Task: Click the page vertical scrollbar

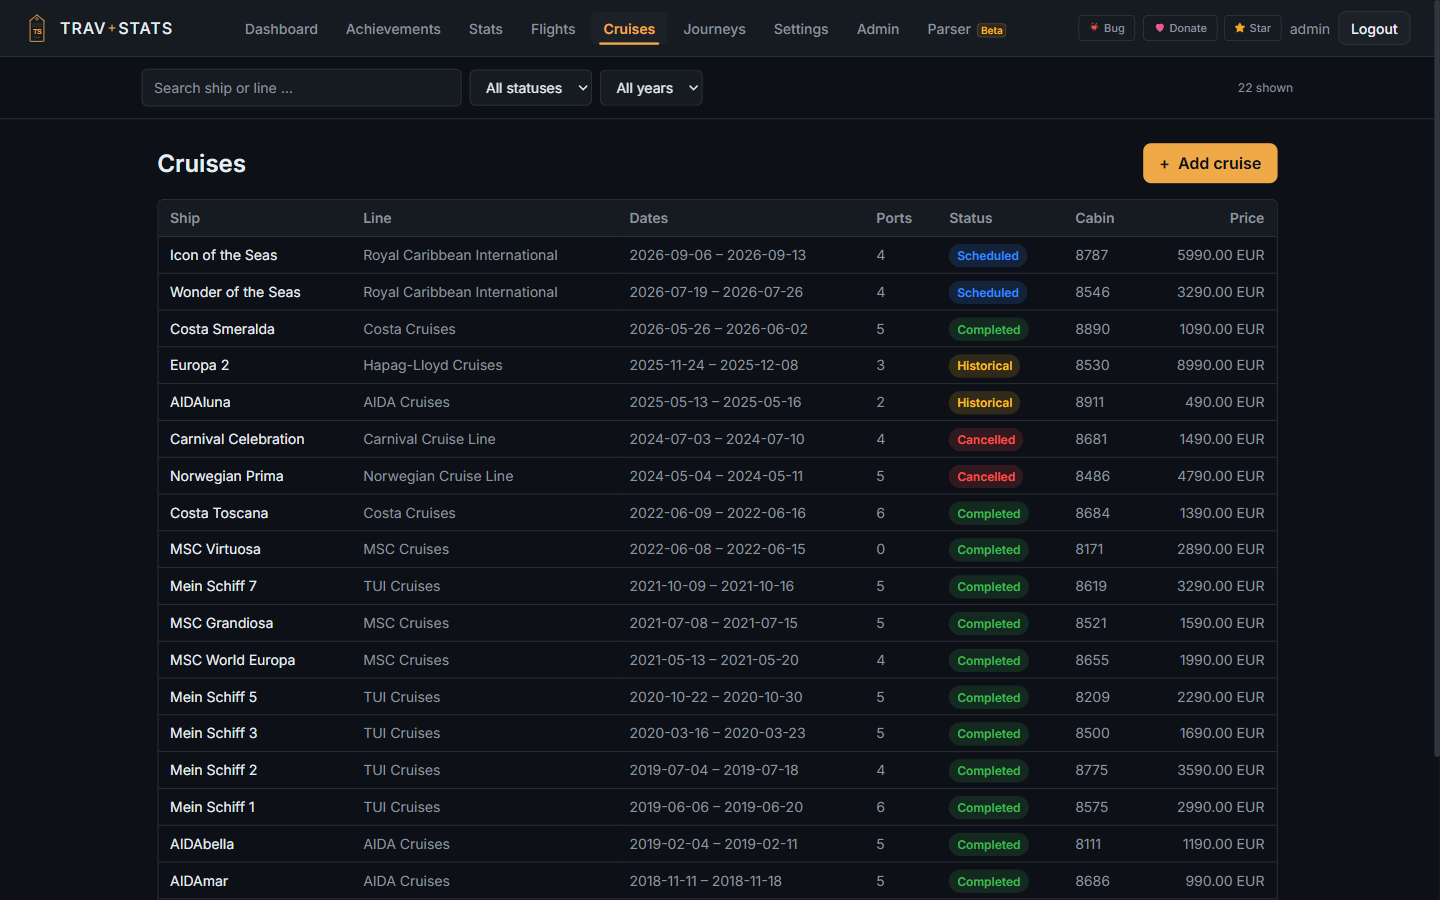Action: (1436, 380)
